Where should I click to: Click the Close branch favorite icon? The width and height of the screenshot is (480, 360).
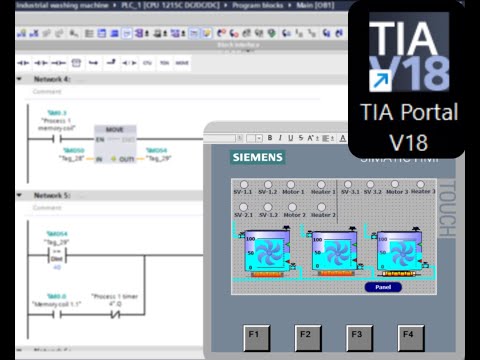[111, 62]
